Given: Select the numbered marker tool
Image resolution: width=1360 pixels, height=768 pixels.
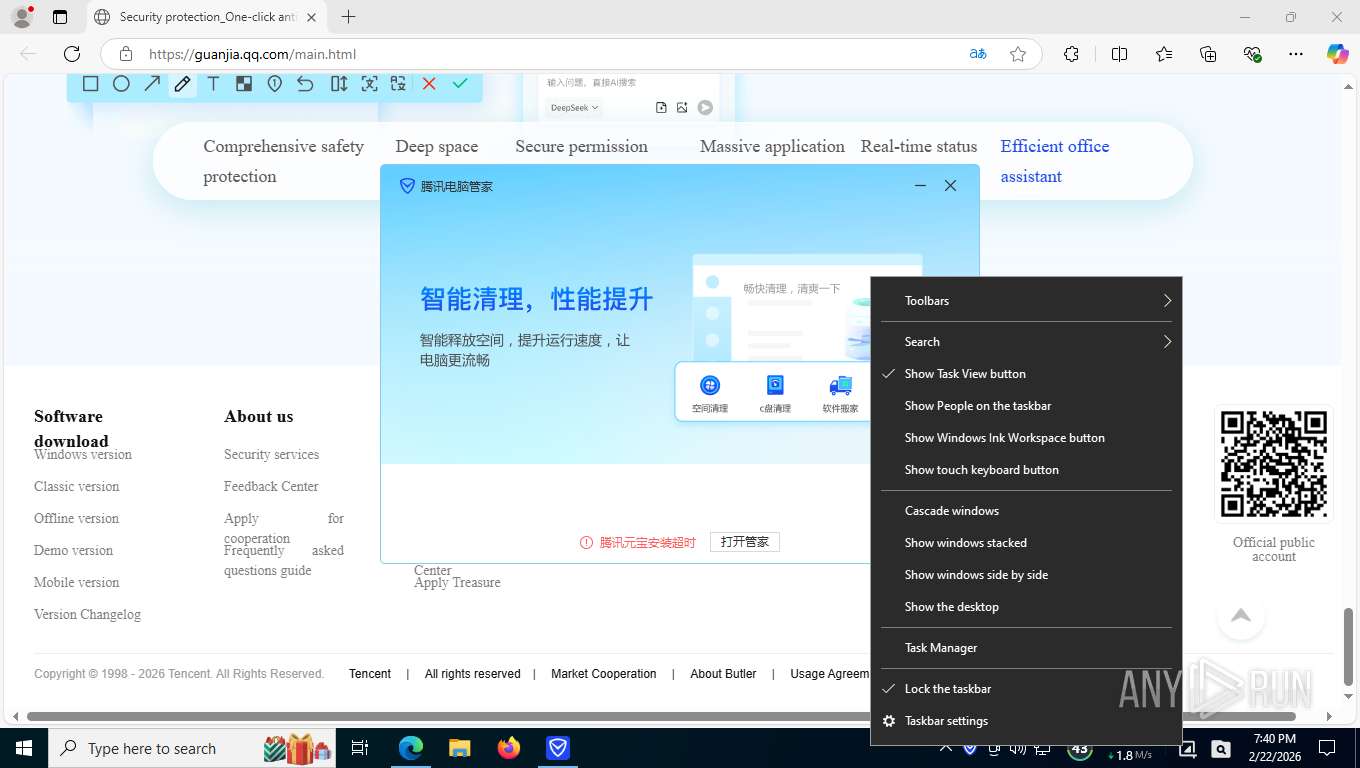Looking at the screenshot, I should click(275, 84).
